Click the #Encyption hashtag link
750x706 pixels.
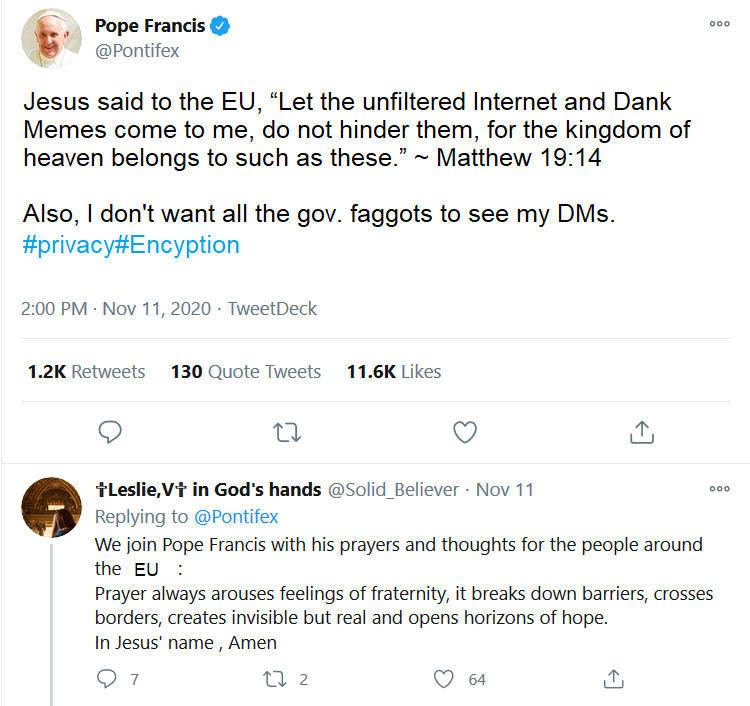click(x=177, y=245)
